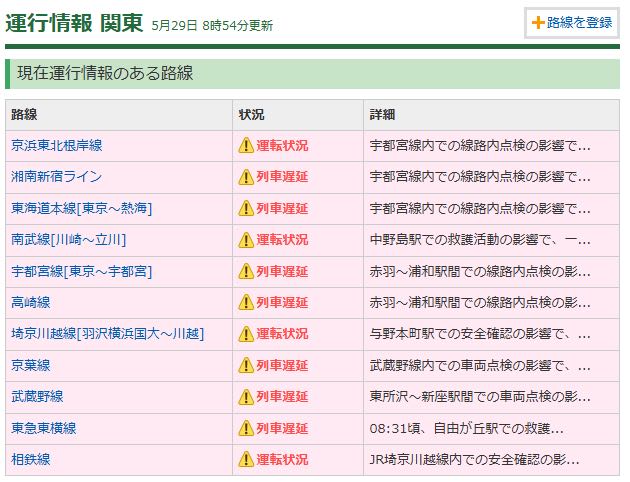
Task: Click 列車遅延 status for 東急東横線
Action: pos(282,428)
